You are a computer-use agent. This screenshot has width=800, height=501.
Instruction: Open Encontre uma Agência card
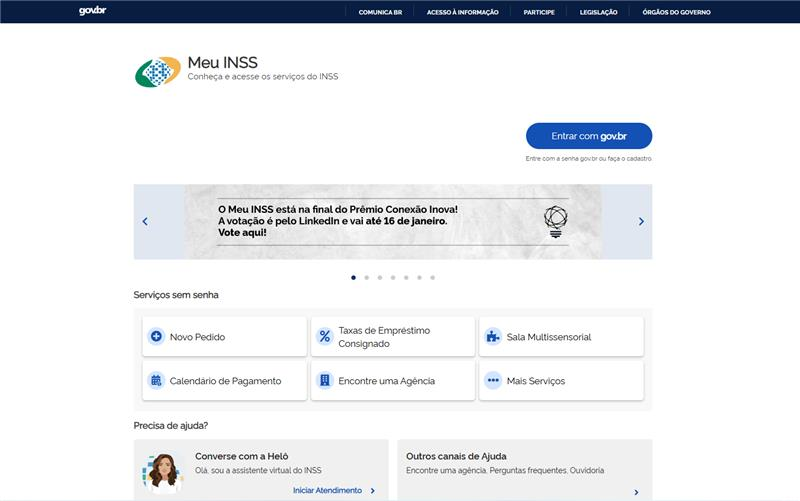click(x=393, y=381)
